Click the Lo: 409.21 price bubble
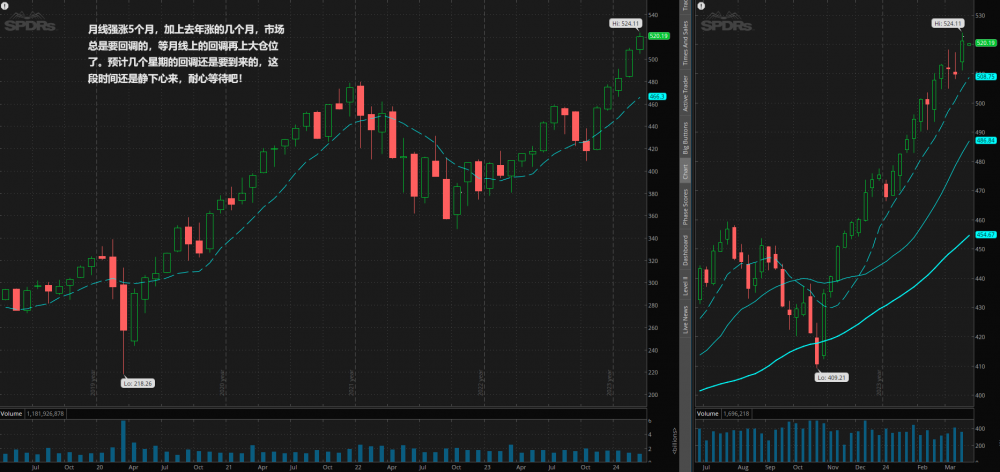The height and width of the screenshot is (472, 1000). [x=832, y=377]
